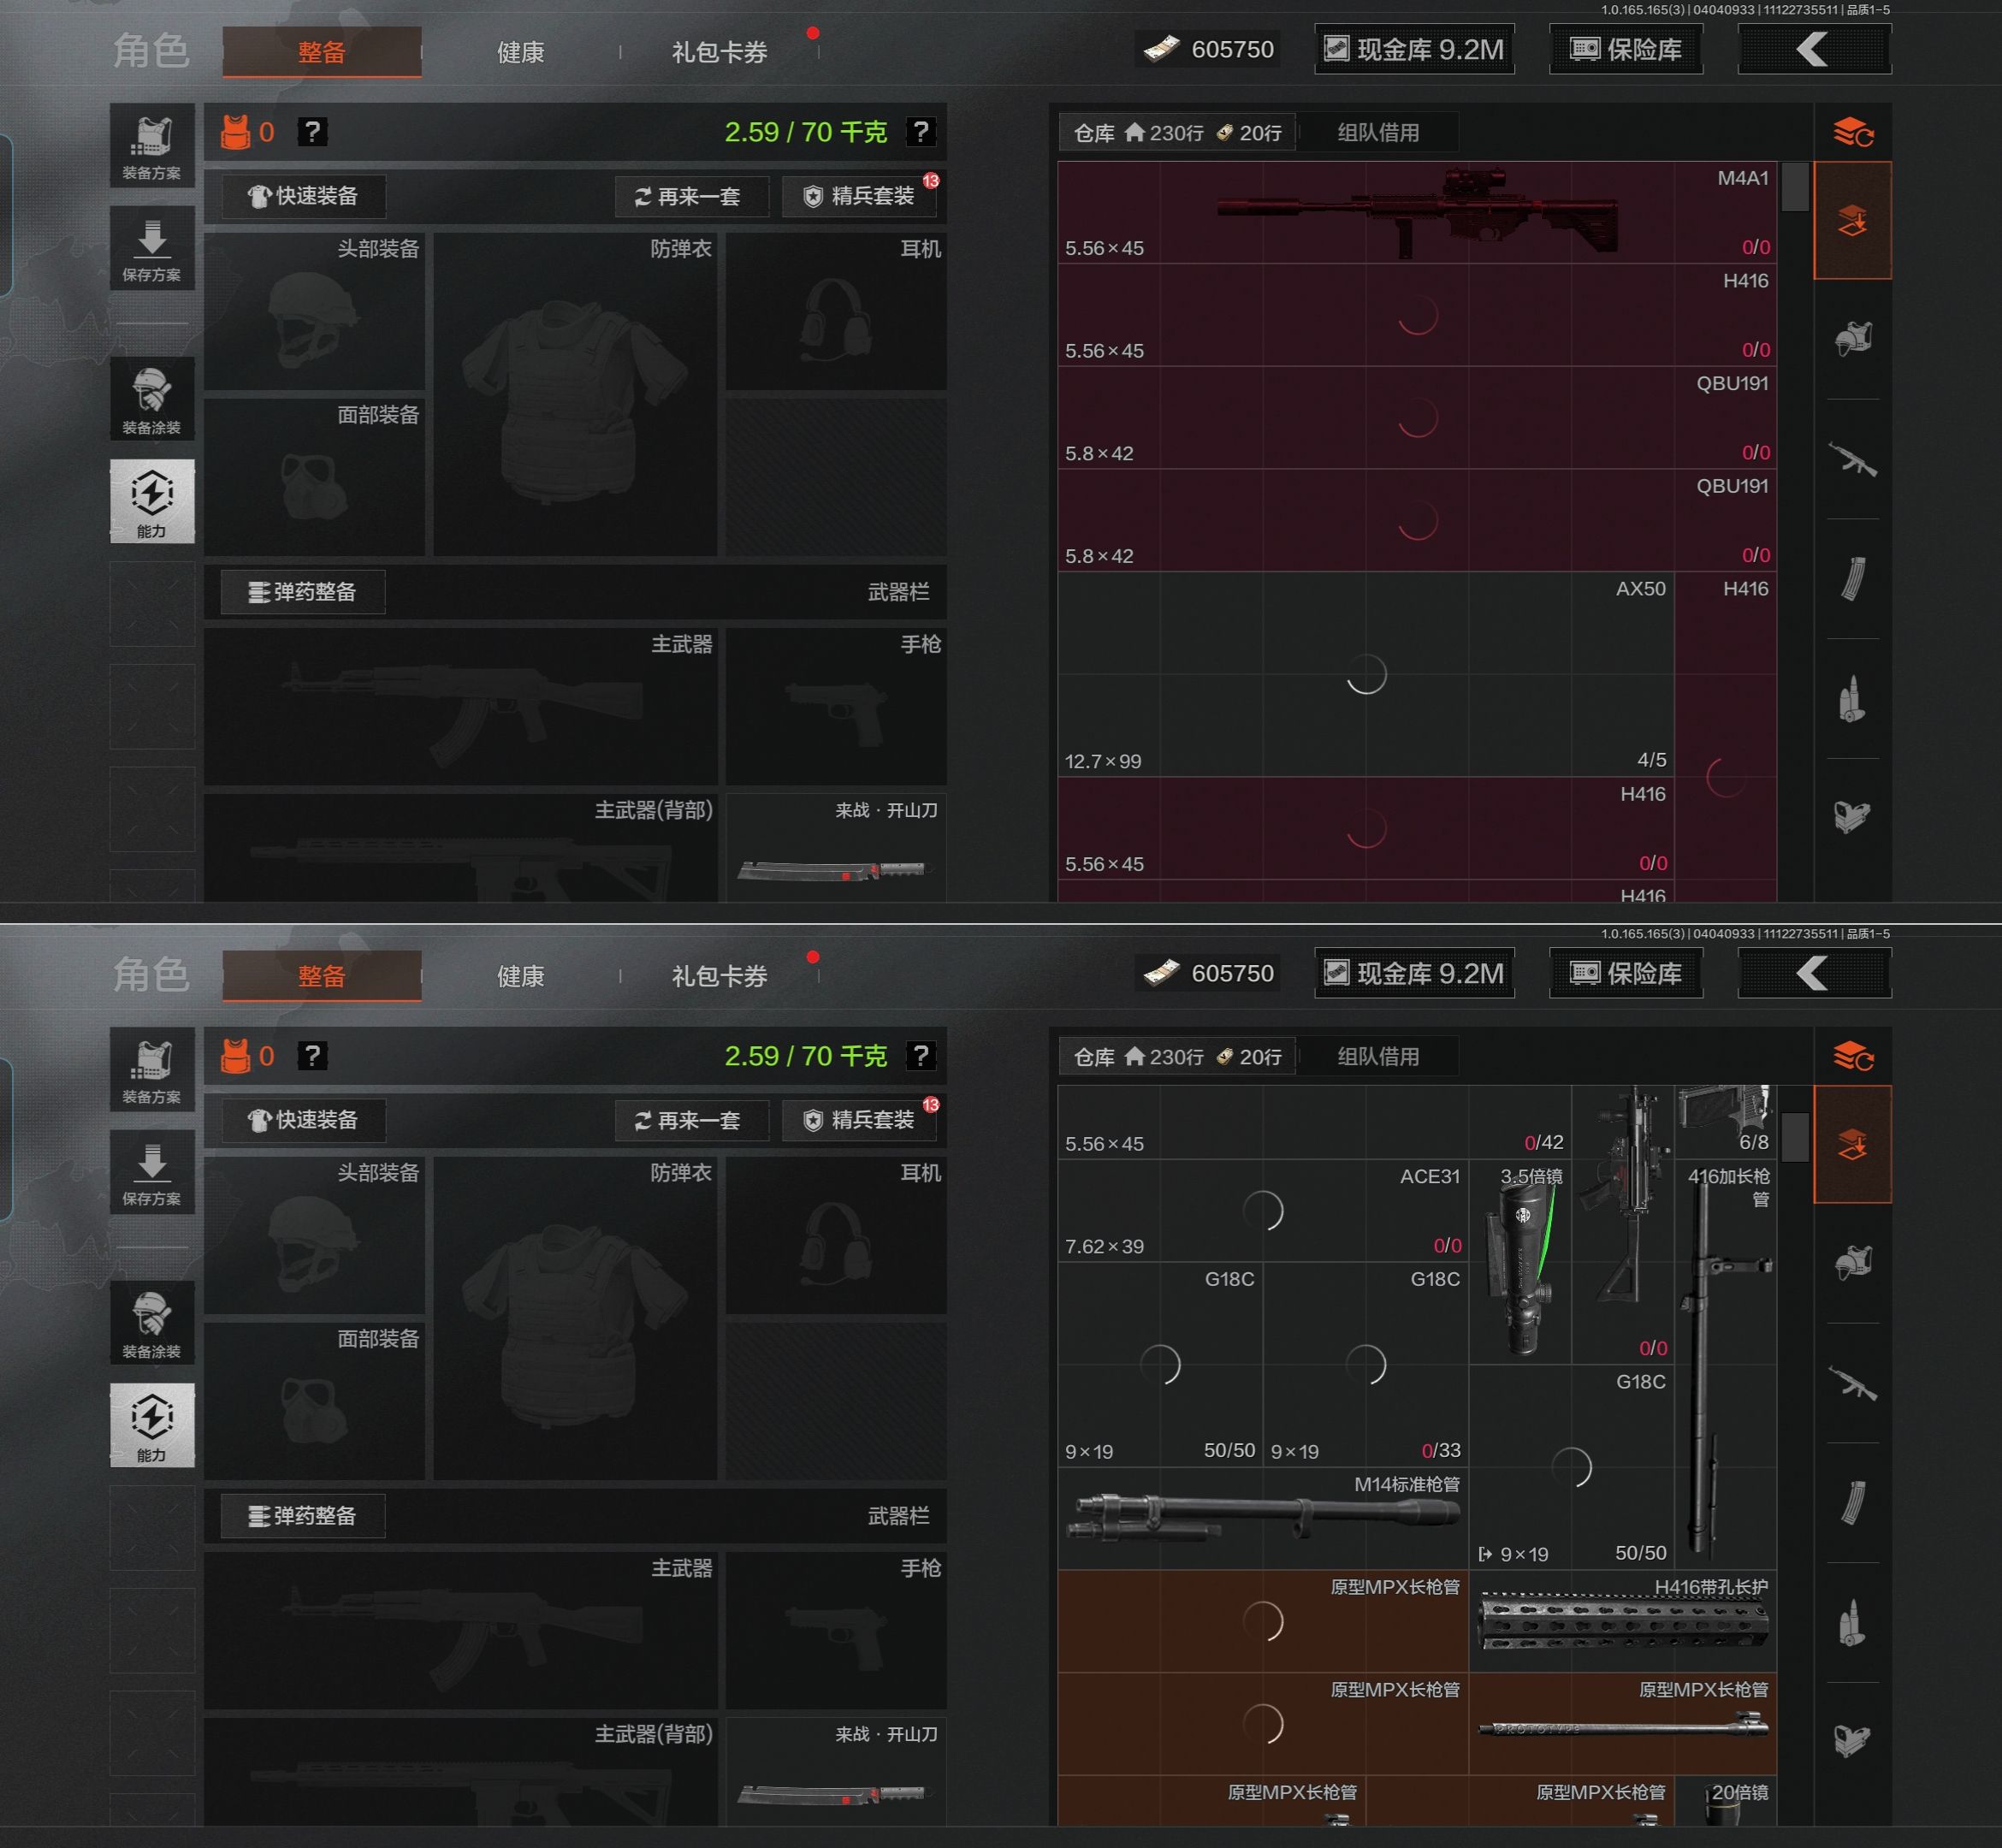Open 礼包卡券 tab in lower screen
This screenshot has width=2002, height=1848.
click(719, 976)
